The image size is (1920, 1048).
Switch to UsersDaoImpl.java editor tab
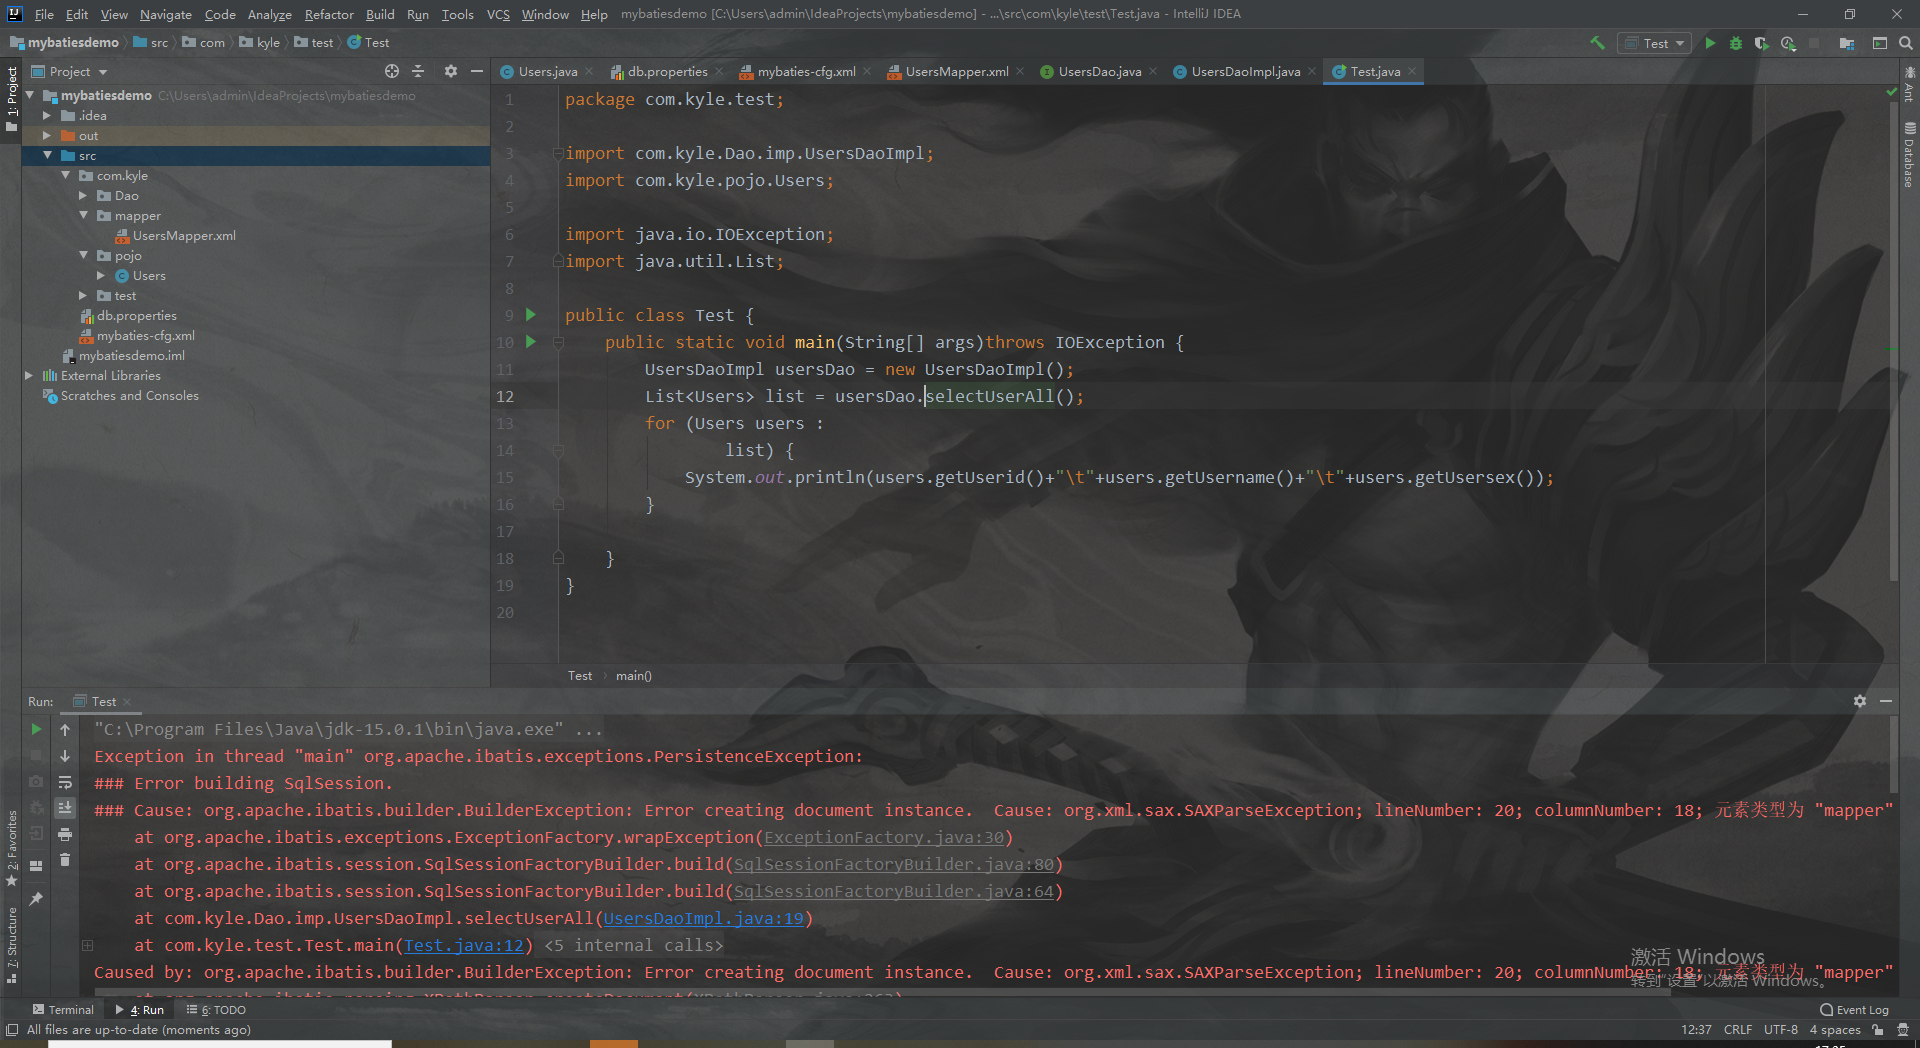pyautogui.click(x=1245, y=71)
